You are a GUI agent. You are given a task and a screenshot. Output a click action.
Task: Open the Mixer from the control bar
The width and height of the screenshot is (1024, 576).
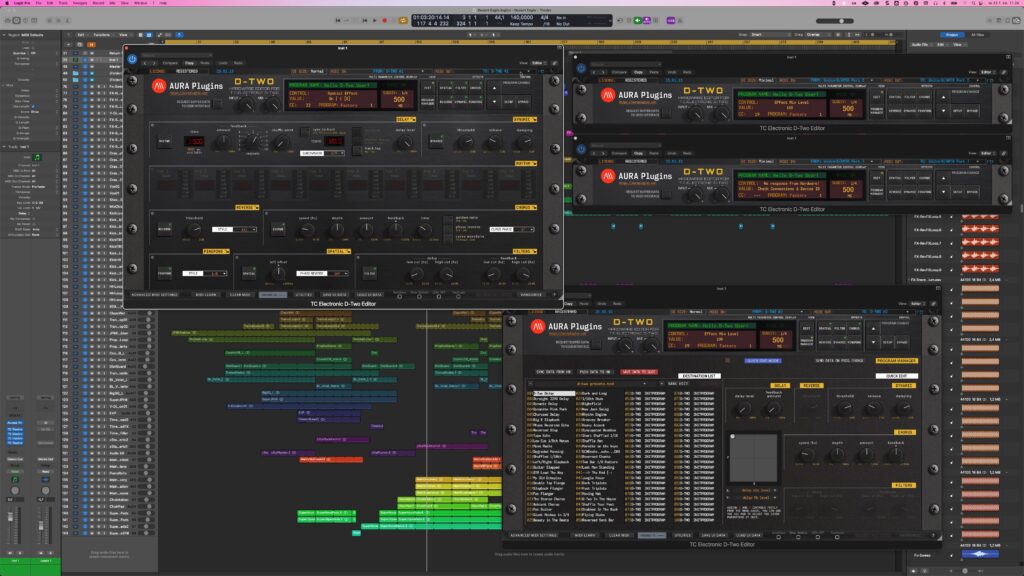(58, 20)
